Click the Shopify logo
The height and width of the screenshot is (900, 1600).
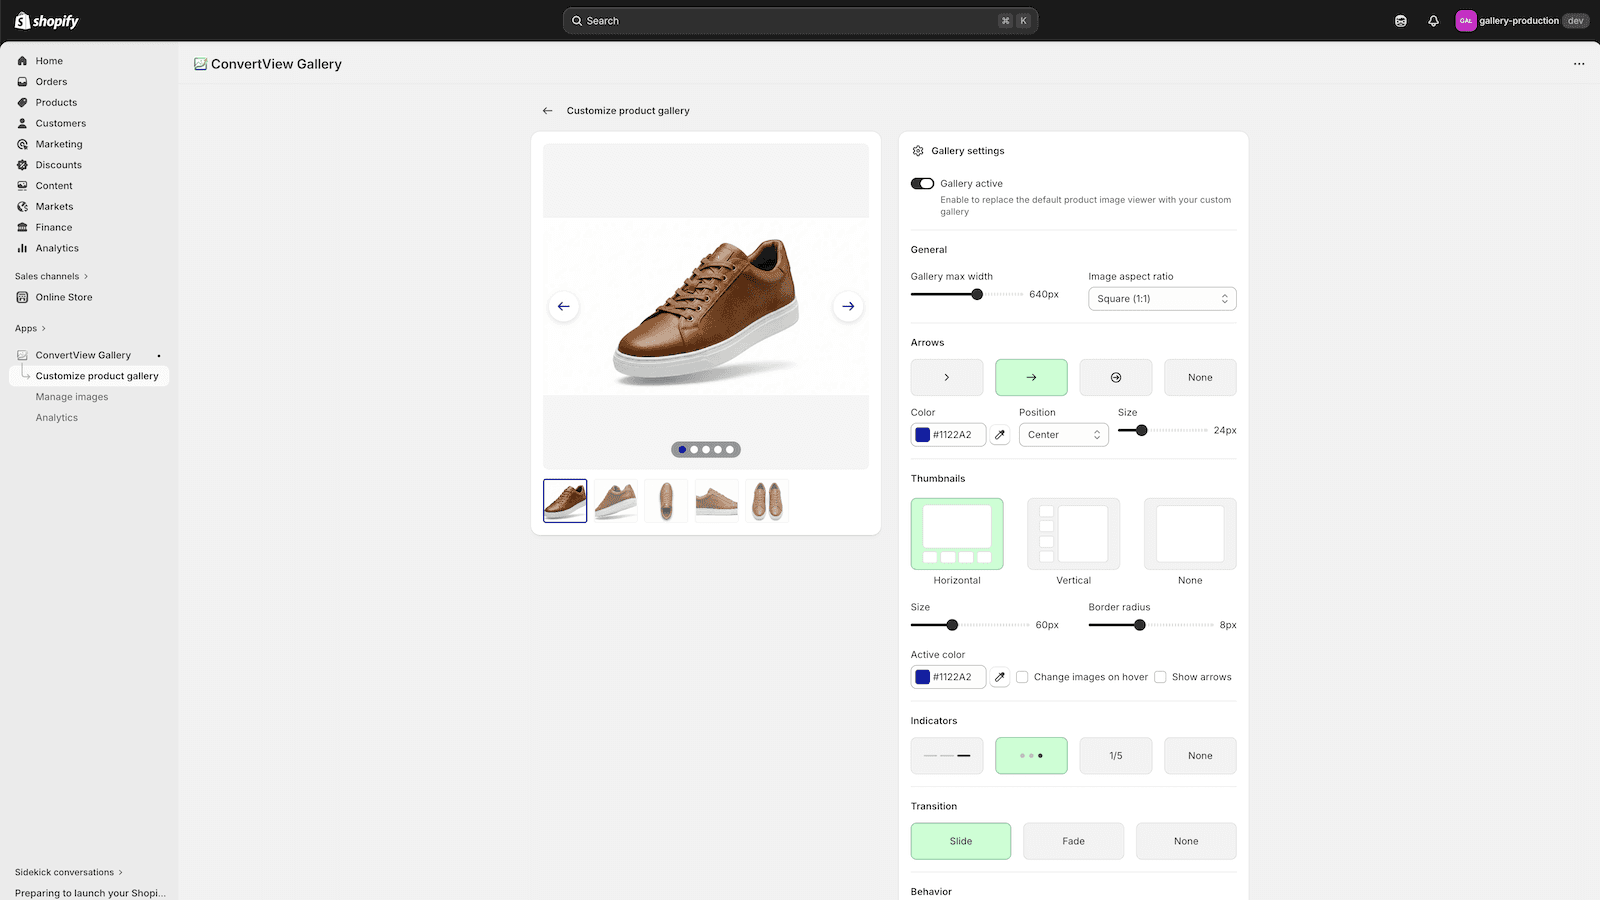coord(47,21)
